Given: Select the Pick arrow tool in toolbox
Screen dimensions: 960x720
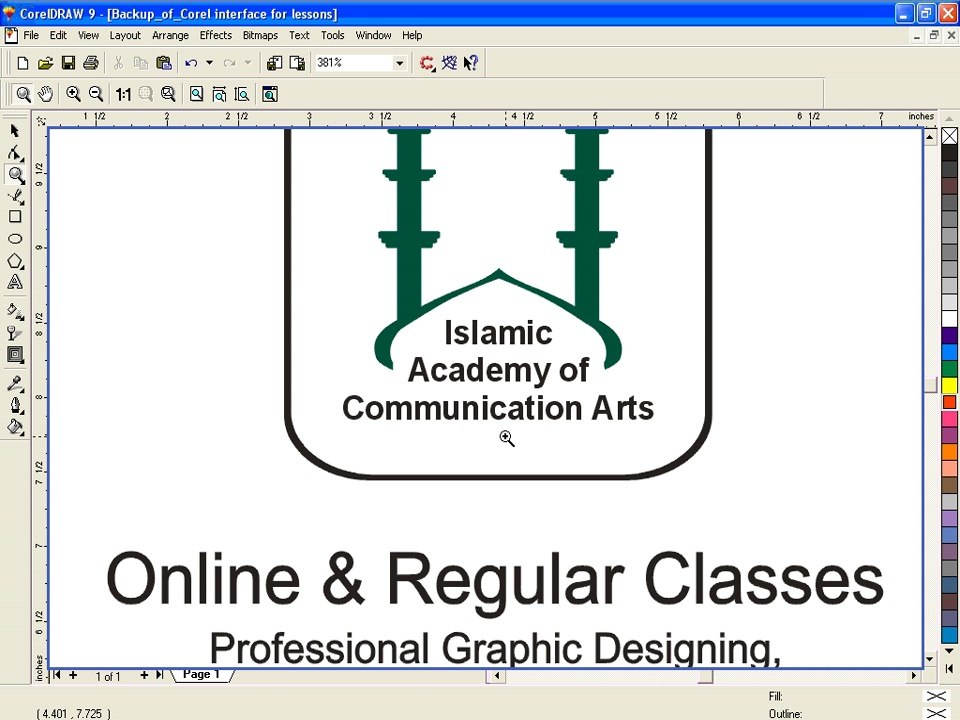Looking at the screenshot, I should tap(15, 131).
